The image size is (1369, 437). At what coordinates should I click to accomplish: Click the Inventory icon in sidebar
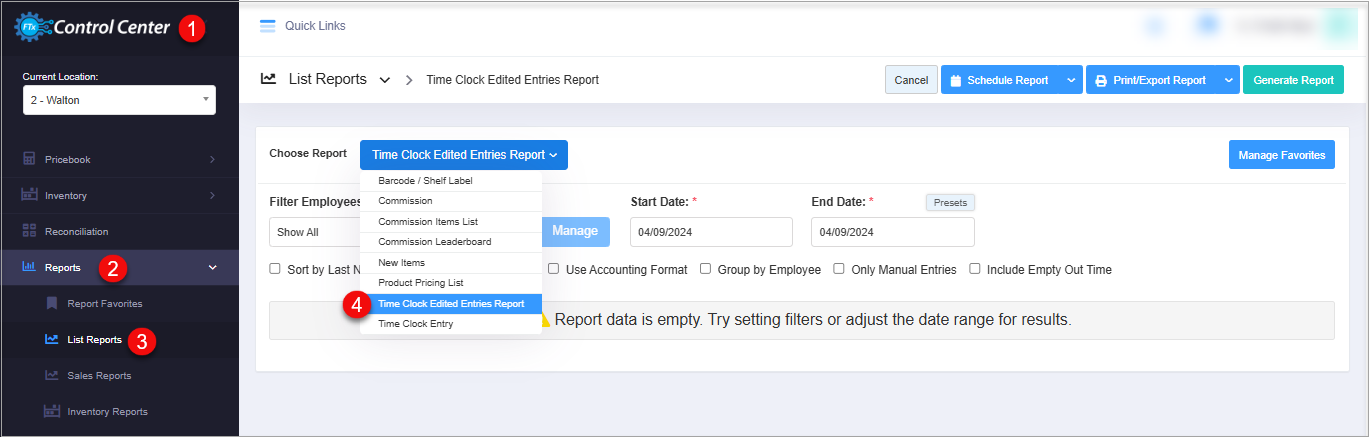tap(29, 195)
